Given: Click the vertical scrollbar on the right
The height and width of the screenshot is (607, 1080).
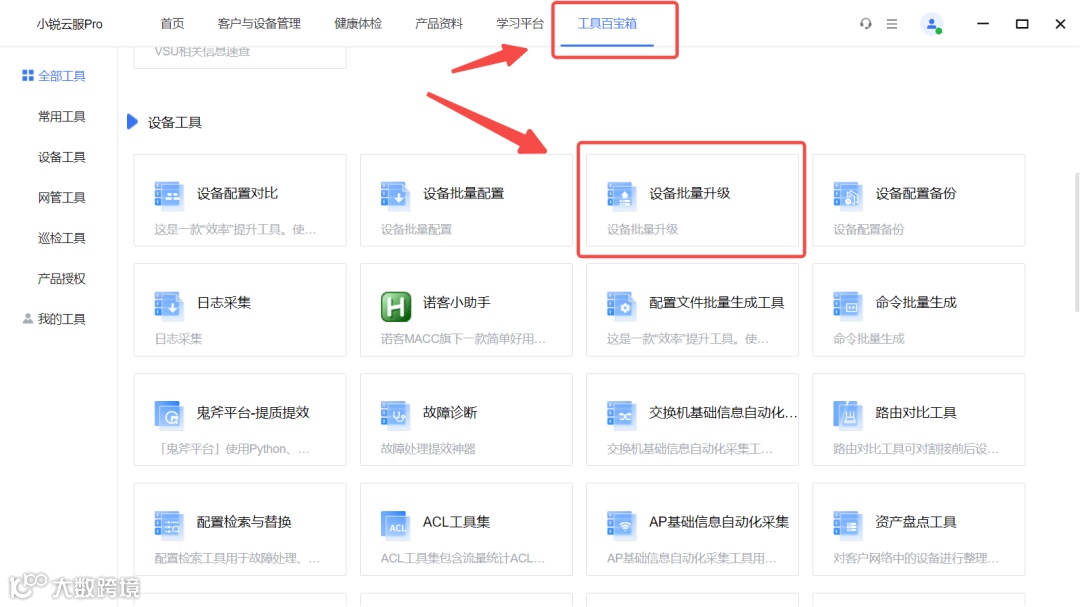Looking at the screenshot, I should point(1076,241).
